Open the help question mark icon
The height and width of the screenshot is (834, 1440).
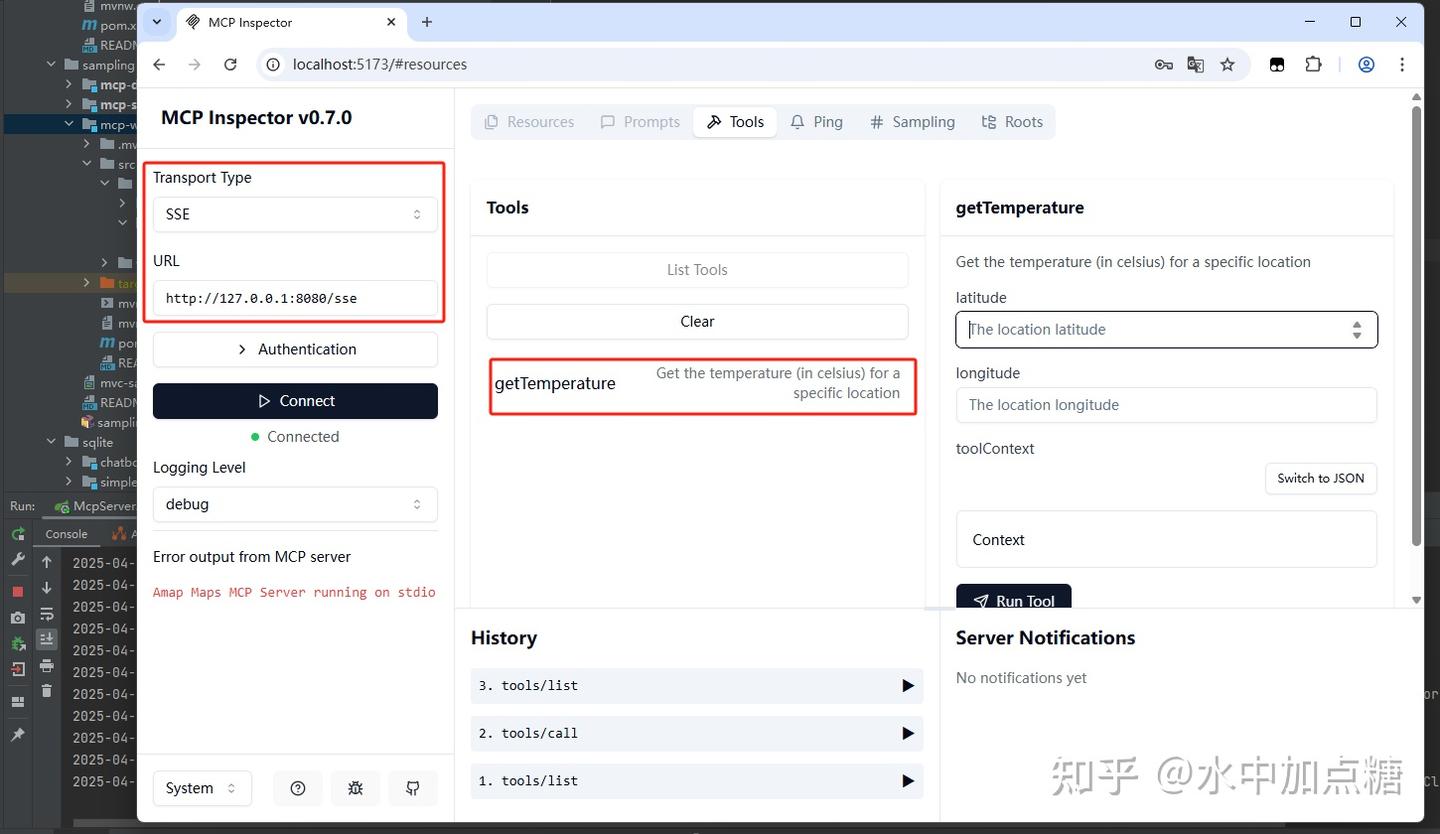297,788
